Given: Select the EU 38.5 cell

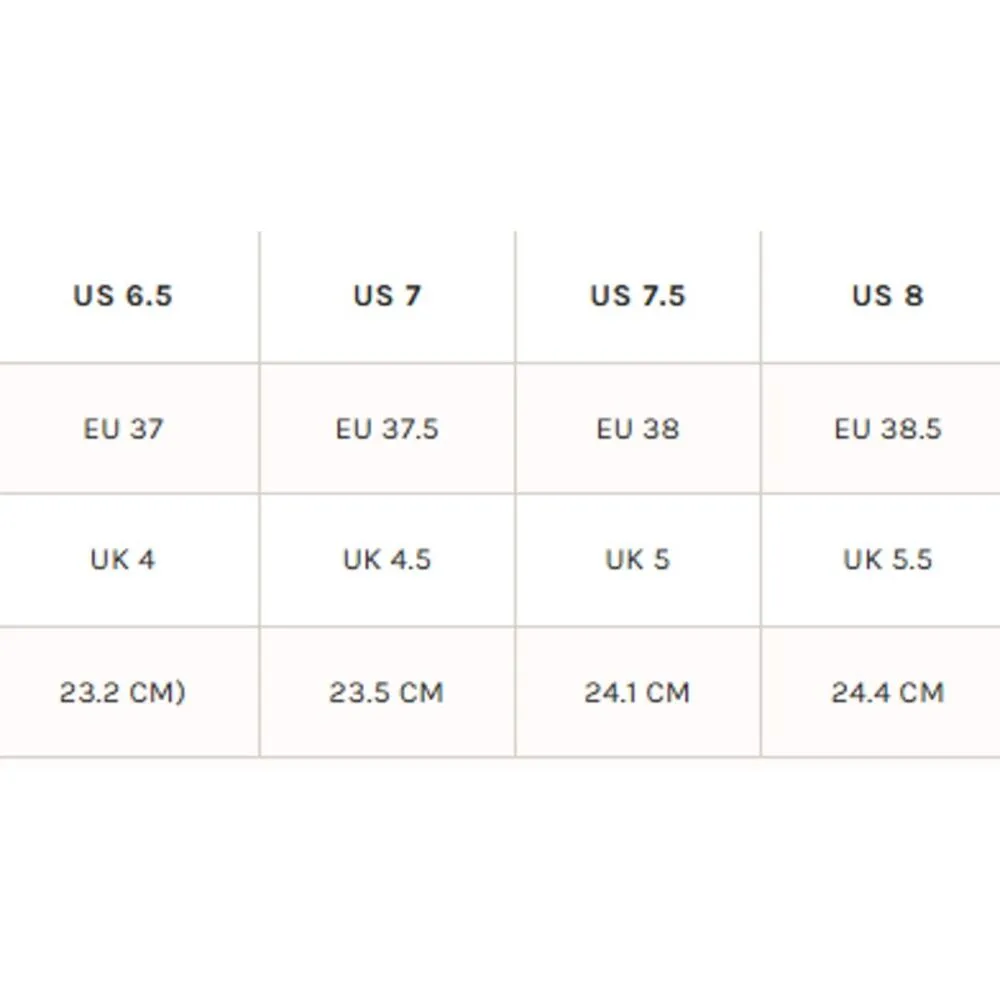Looking at the screenshot, I should [887, 429].
